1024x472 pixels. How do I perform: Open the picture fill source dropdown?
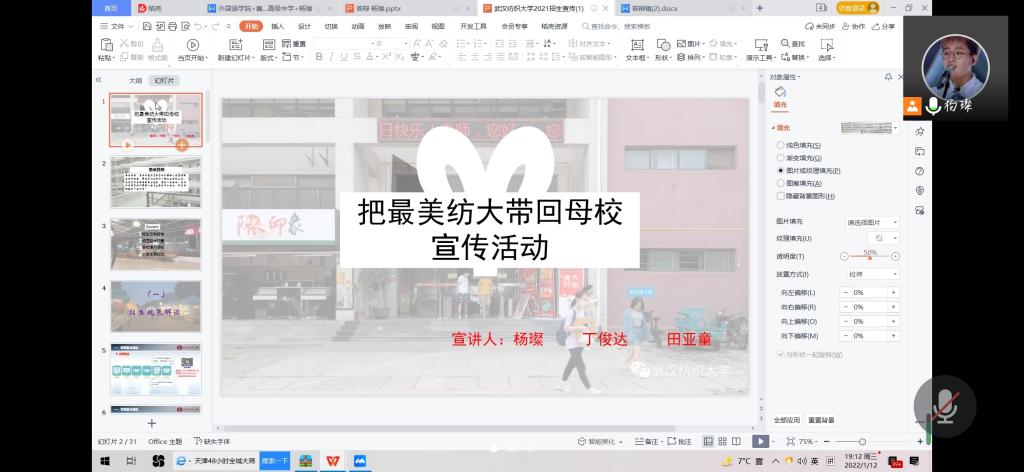tap(872, 222)
